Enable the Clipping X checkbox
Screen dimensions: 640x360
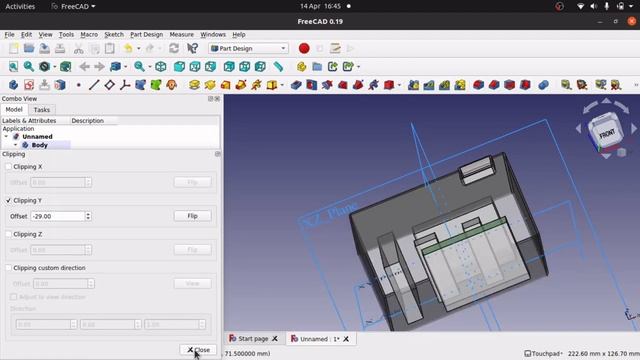click(9, 167)
